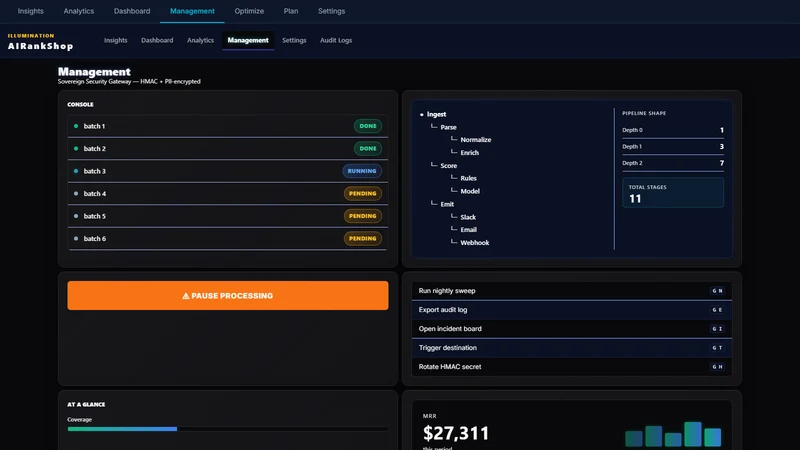Click the PENDING badge on batch 4
Image resolution: width=800 pixels, height=450 pixels.
pyautogui.click(x=363, y=193)
